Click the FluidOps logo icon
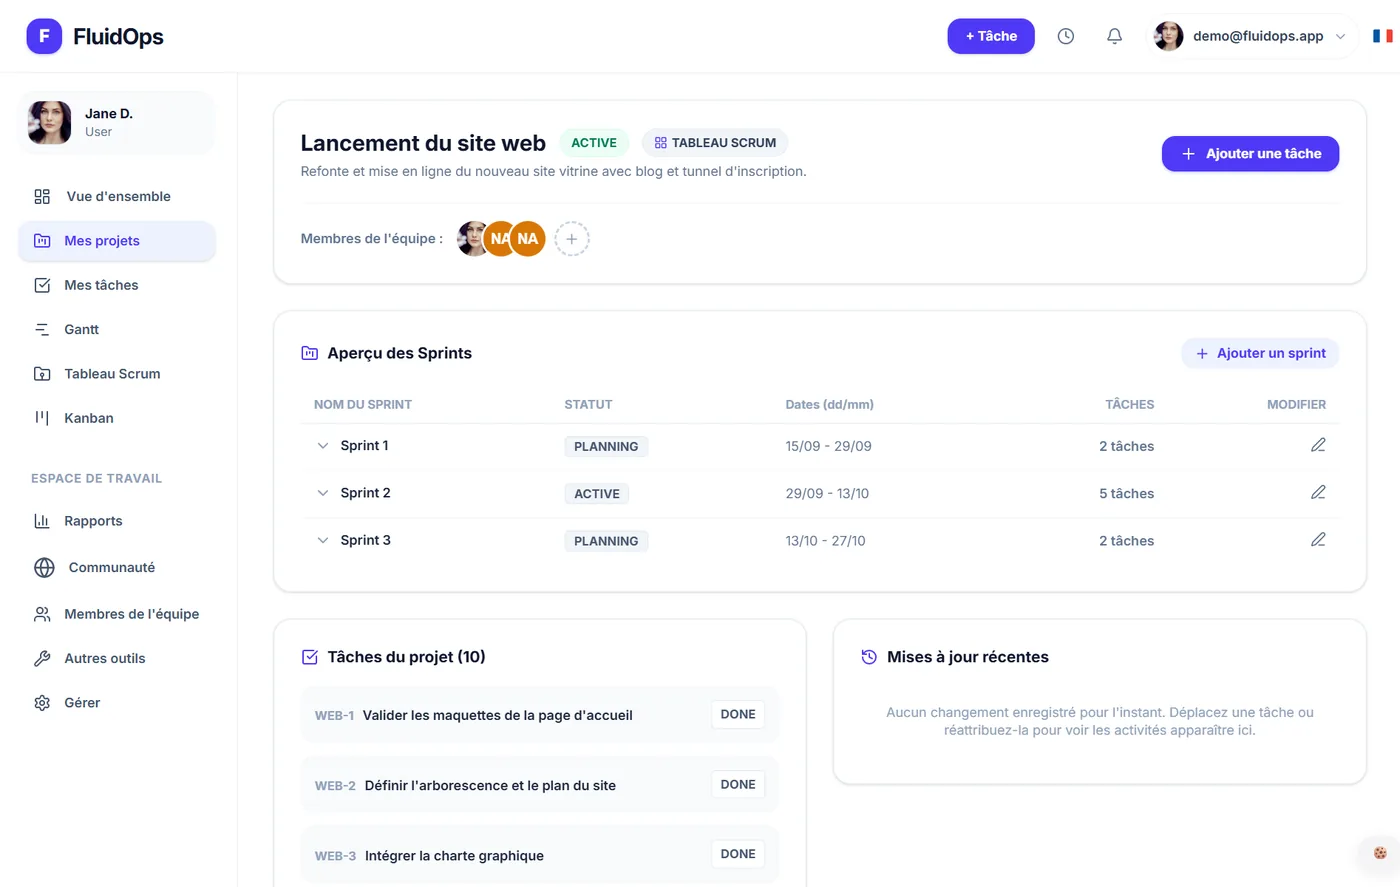1400x887 pixels. coord(44,36)
